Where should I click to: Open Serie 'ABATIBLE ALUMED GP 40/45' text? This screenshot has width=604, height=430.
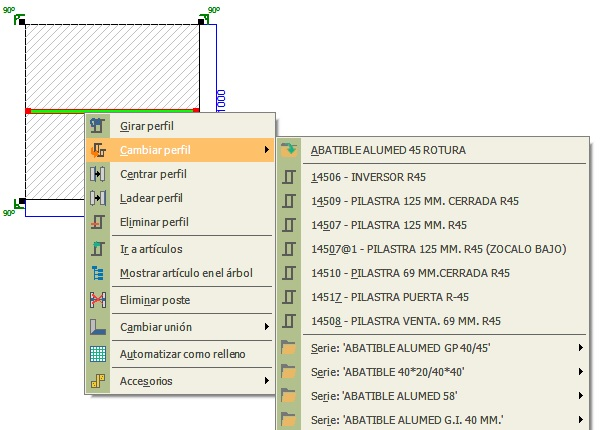point(400,348)
